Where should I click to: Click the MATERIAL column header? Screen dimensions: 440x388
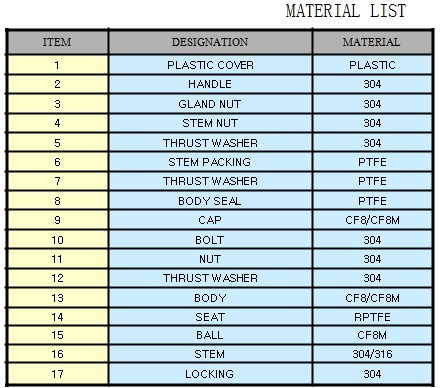click(x=372, y=42)
